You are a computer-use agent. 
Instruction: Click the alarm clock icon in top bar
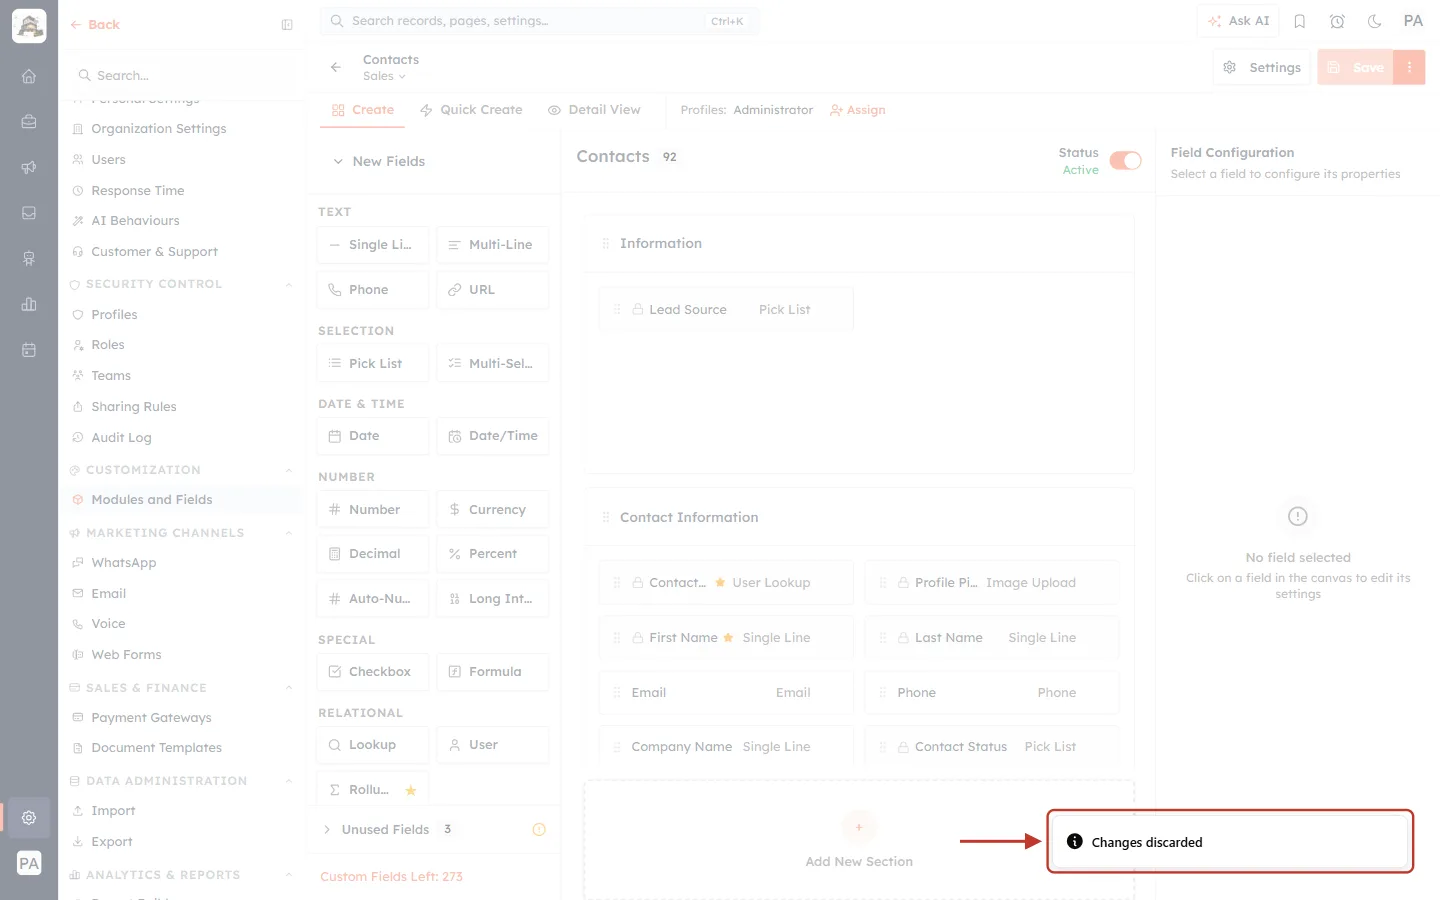click(x=1337, y=21)
